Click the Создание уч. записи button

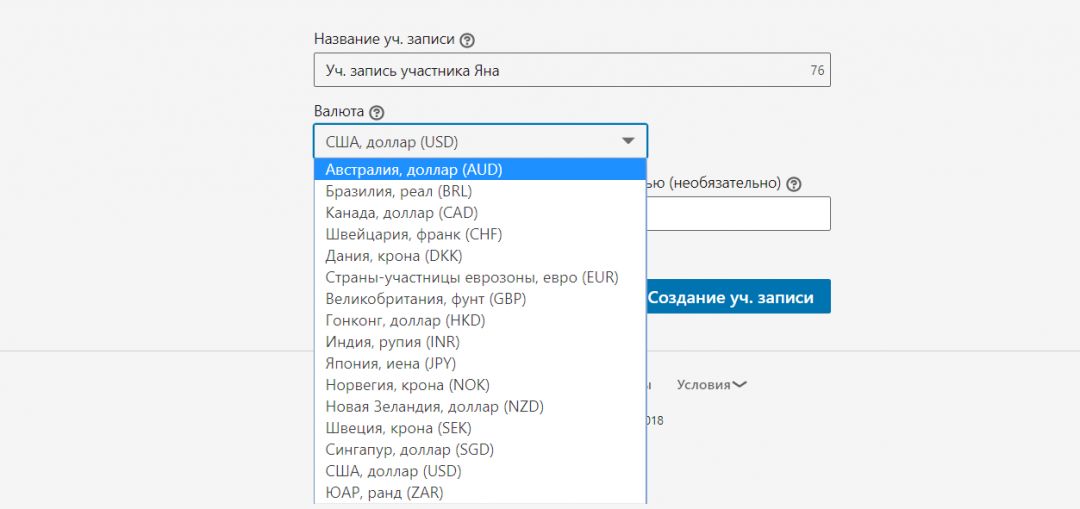pyautogui.click(x=738, y=297)
